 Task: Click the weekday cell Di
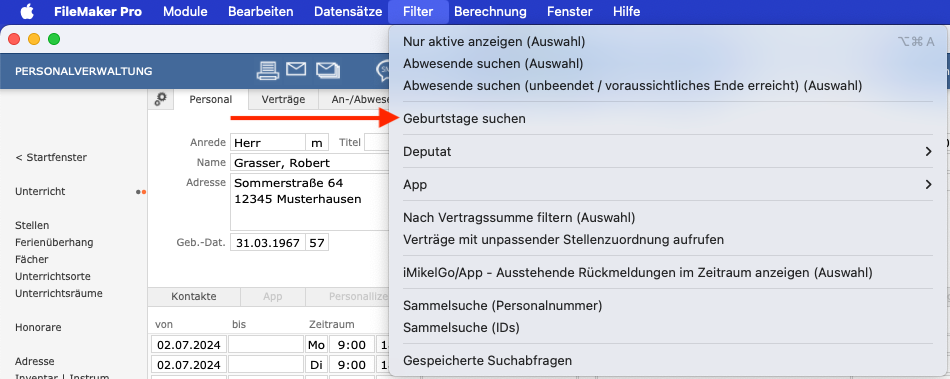316,365
